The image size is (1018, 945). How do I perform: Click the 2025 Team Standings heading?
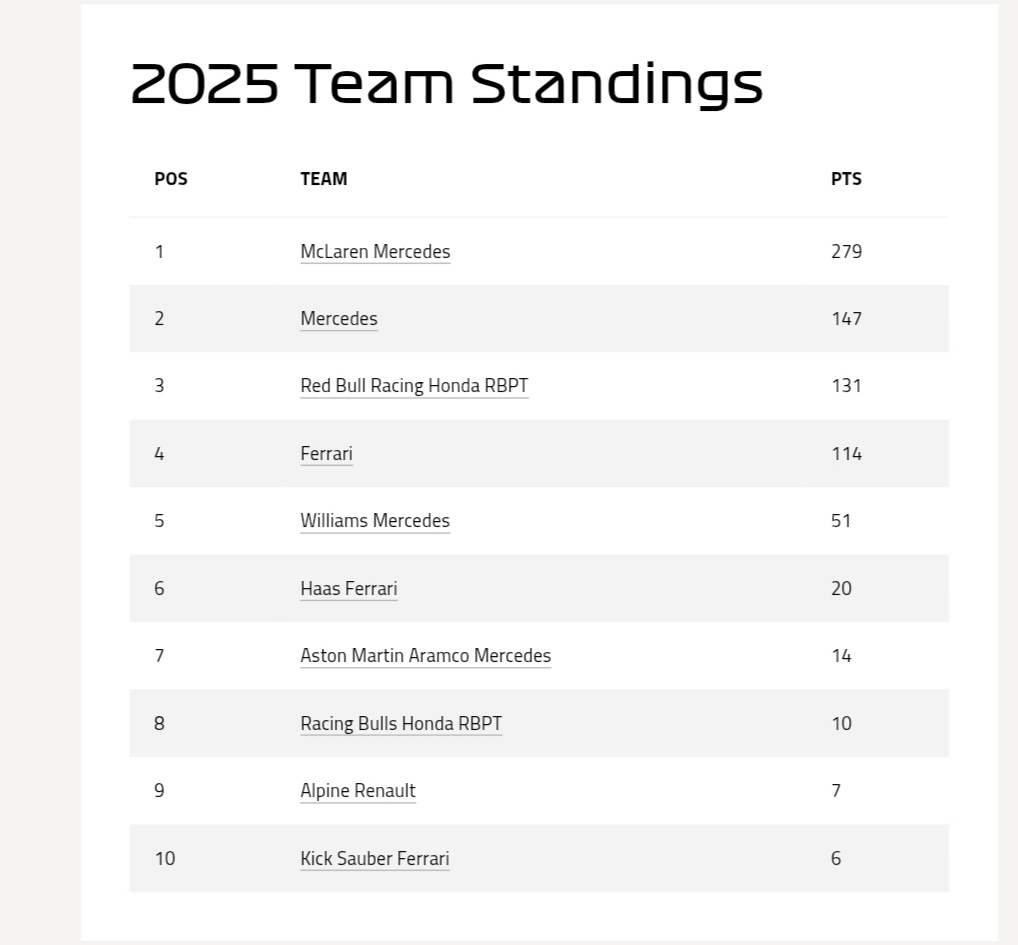447,83
